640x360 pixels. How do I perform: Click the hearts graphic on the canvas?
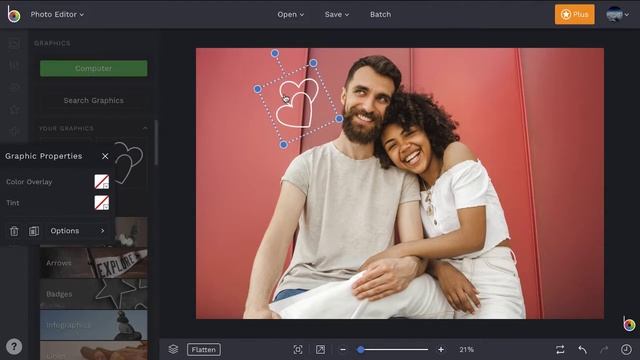(297, 103)
